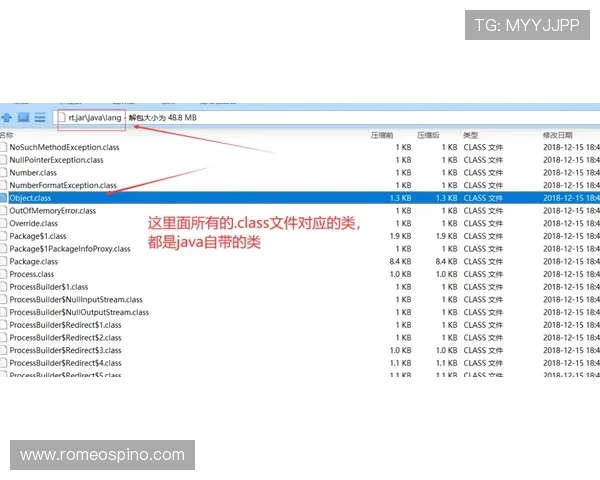Click CLASS 文件 type in Object.class row

483,198
